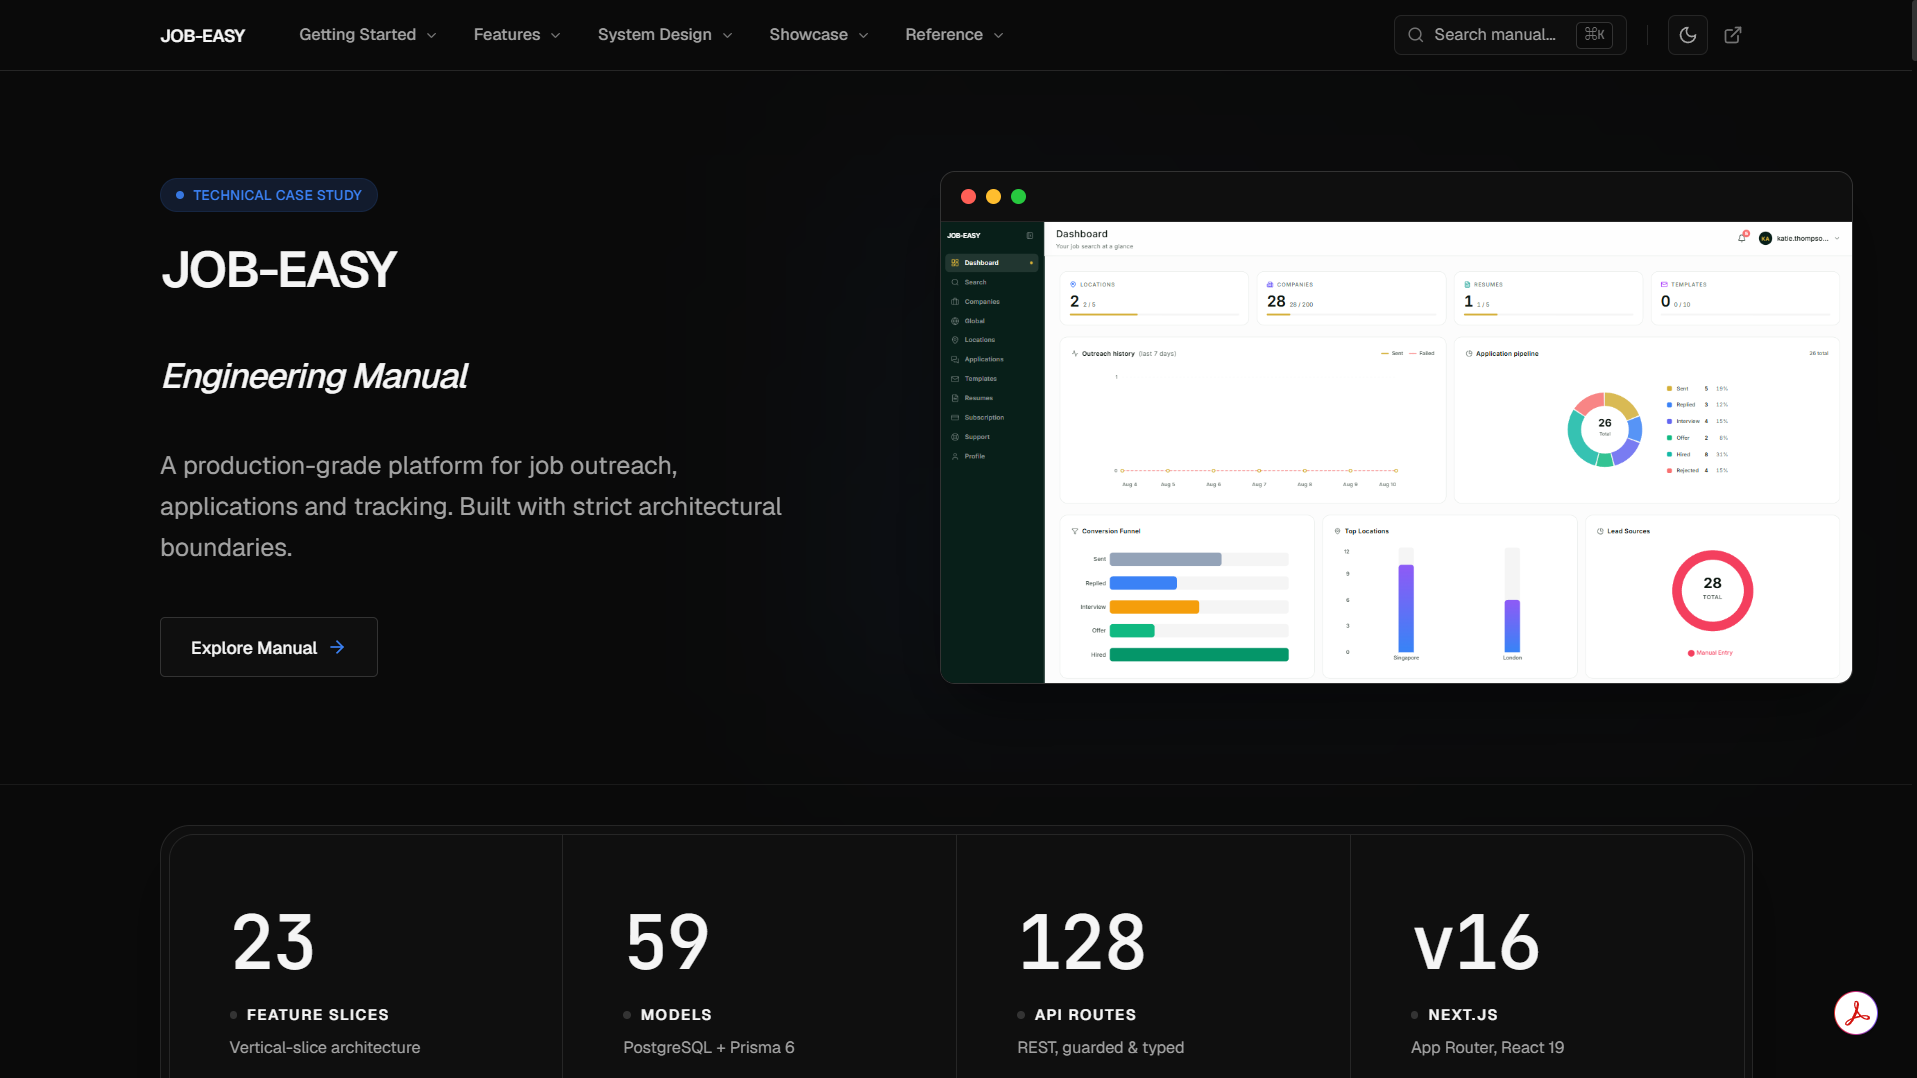Click the notification bell in dashboard preview
1917x1078 pixels.
tap(1742, 238)
